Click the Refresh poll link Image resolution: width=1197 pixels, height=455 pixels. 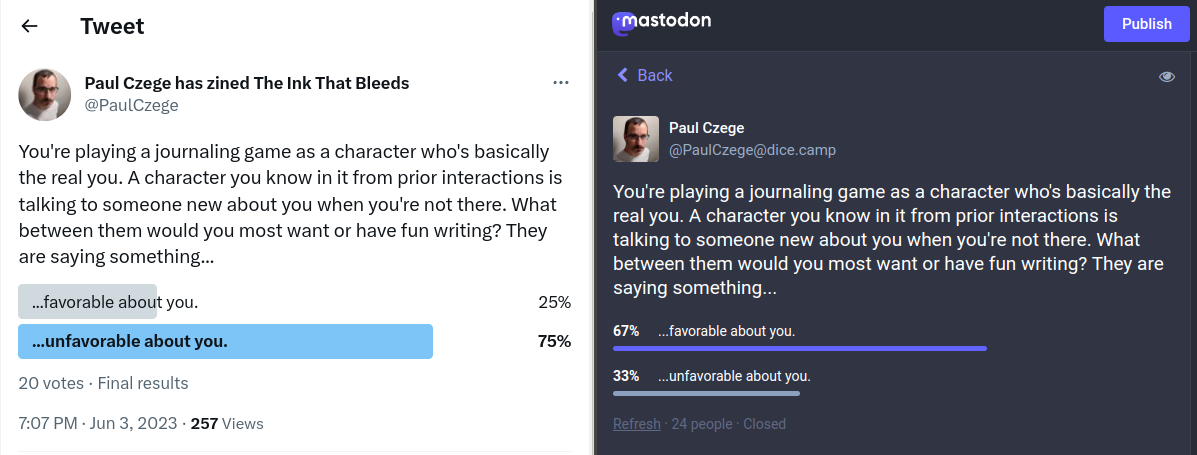click(x=636, y=424)
